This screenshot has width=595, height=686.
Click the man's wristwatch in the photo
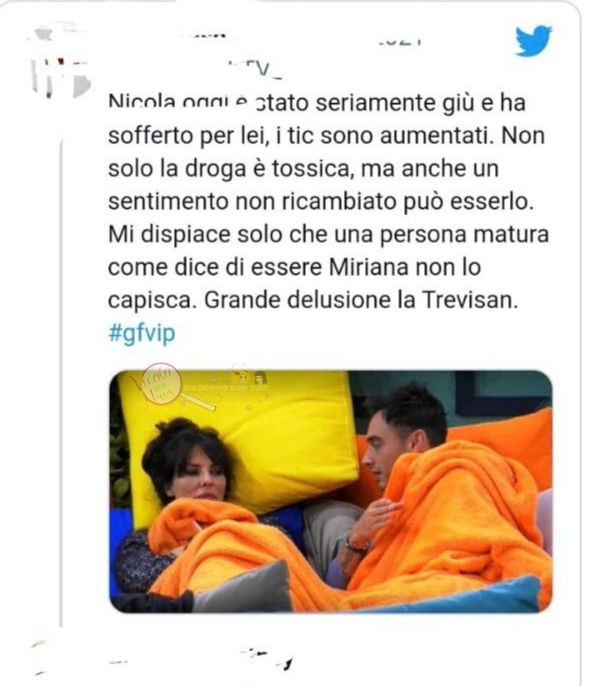[358, 546]
